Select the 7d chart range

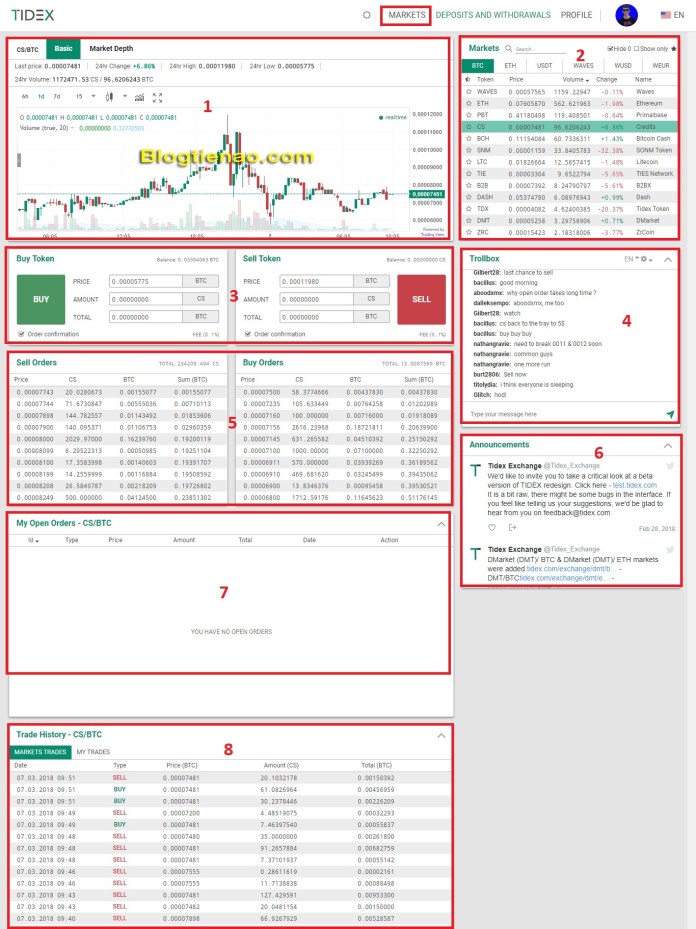pos(57,97)
